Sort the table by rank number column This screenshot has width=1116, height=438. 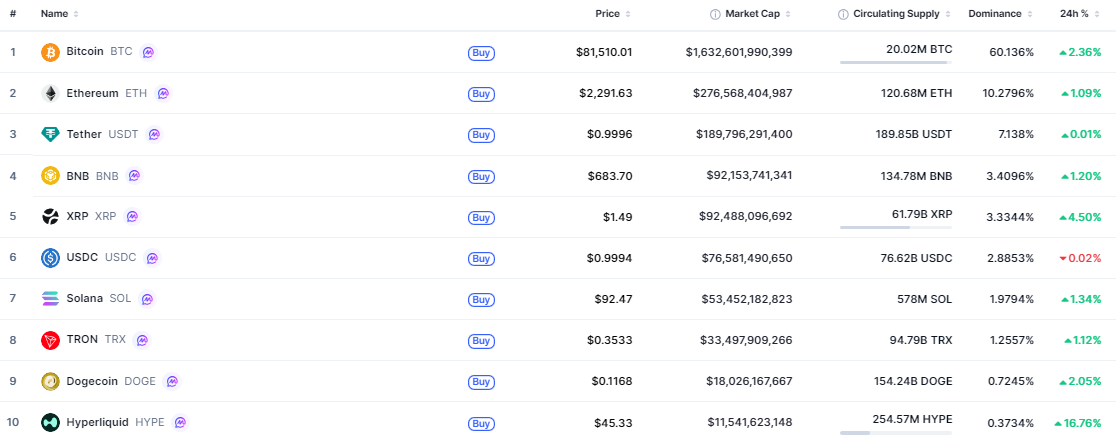click(14, 14)
